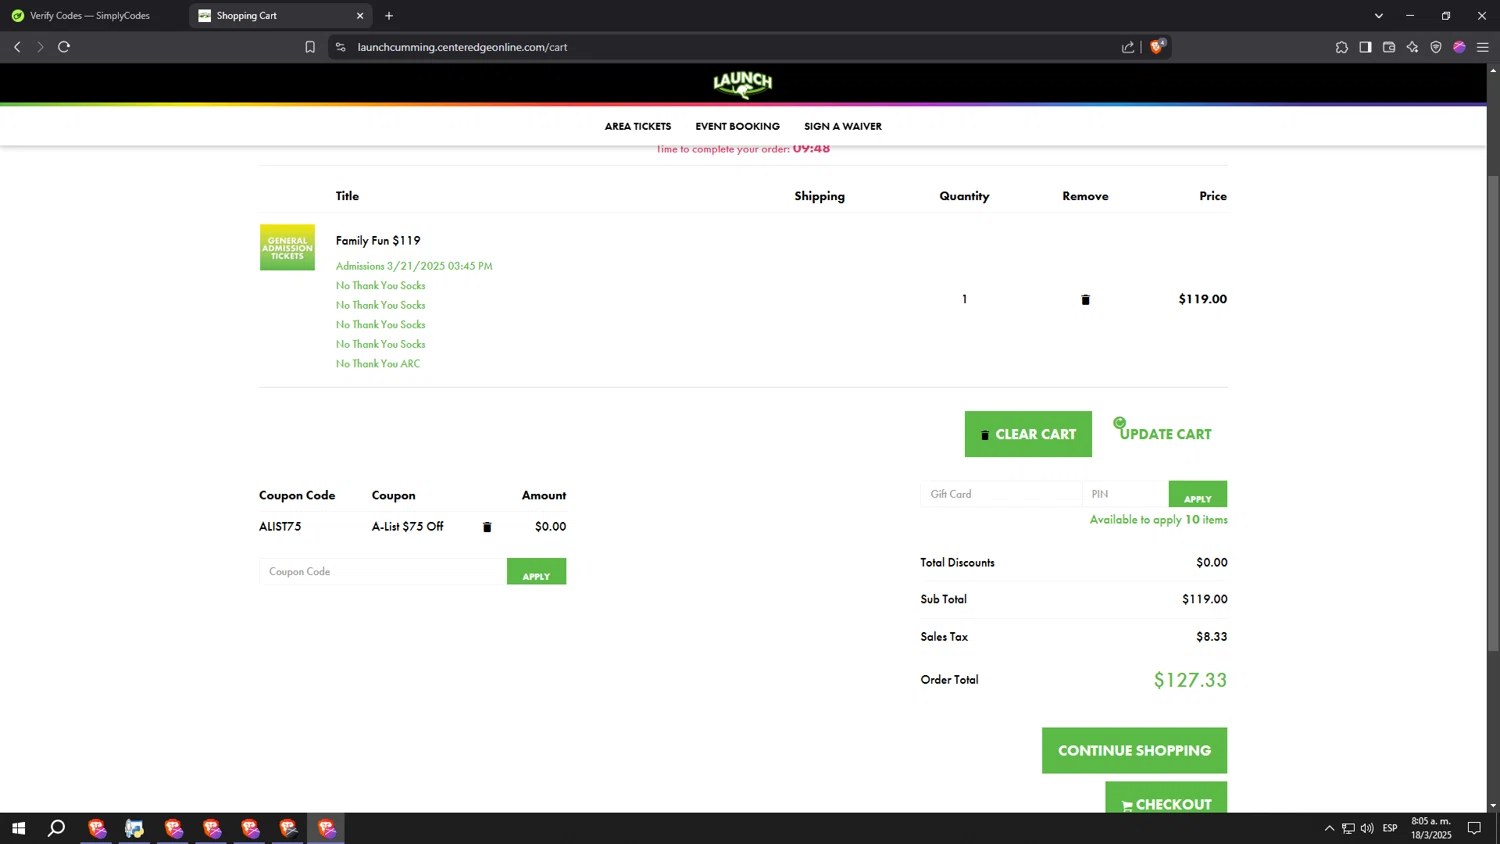Viewport: 1500px width, 844px height.
Task: Open Brave Shields icon
Action: tap(1157, 46)
